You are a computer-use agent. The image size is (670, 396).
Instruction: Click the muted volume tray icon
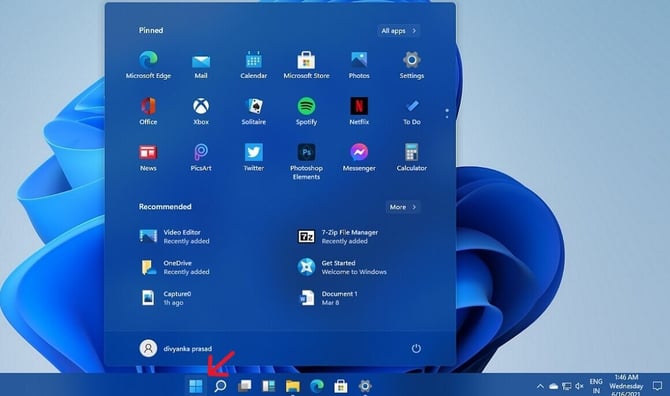point(579,386)
